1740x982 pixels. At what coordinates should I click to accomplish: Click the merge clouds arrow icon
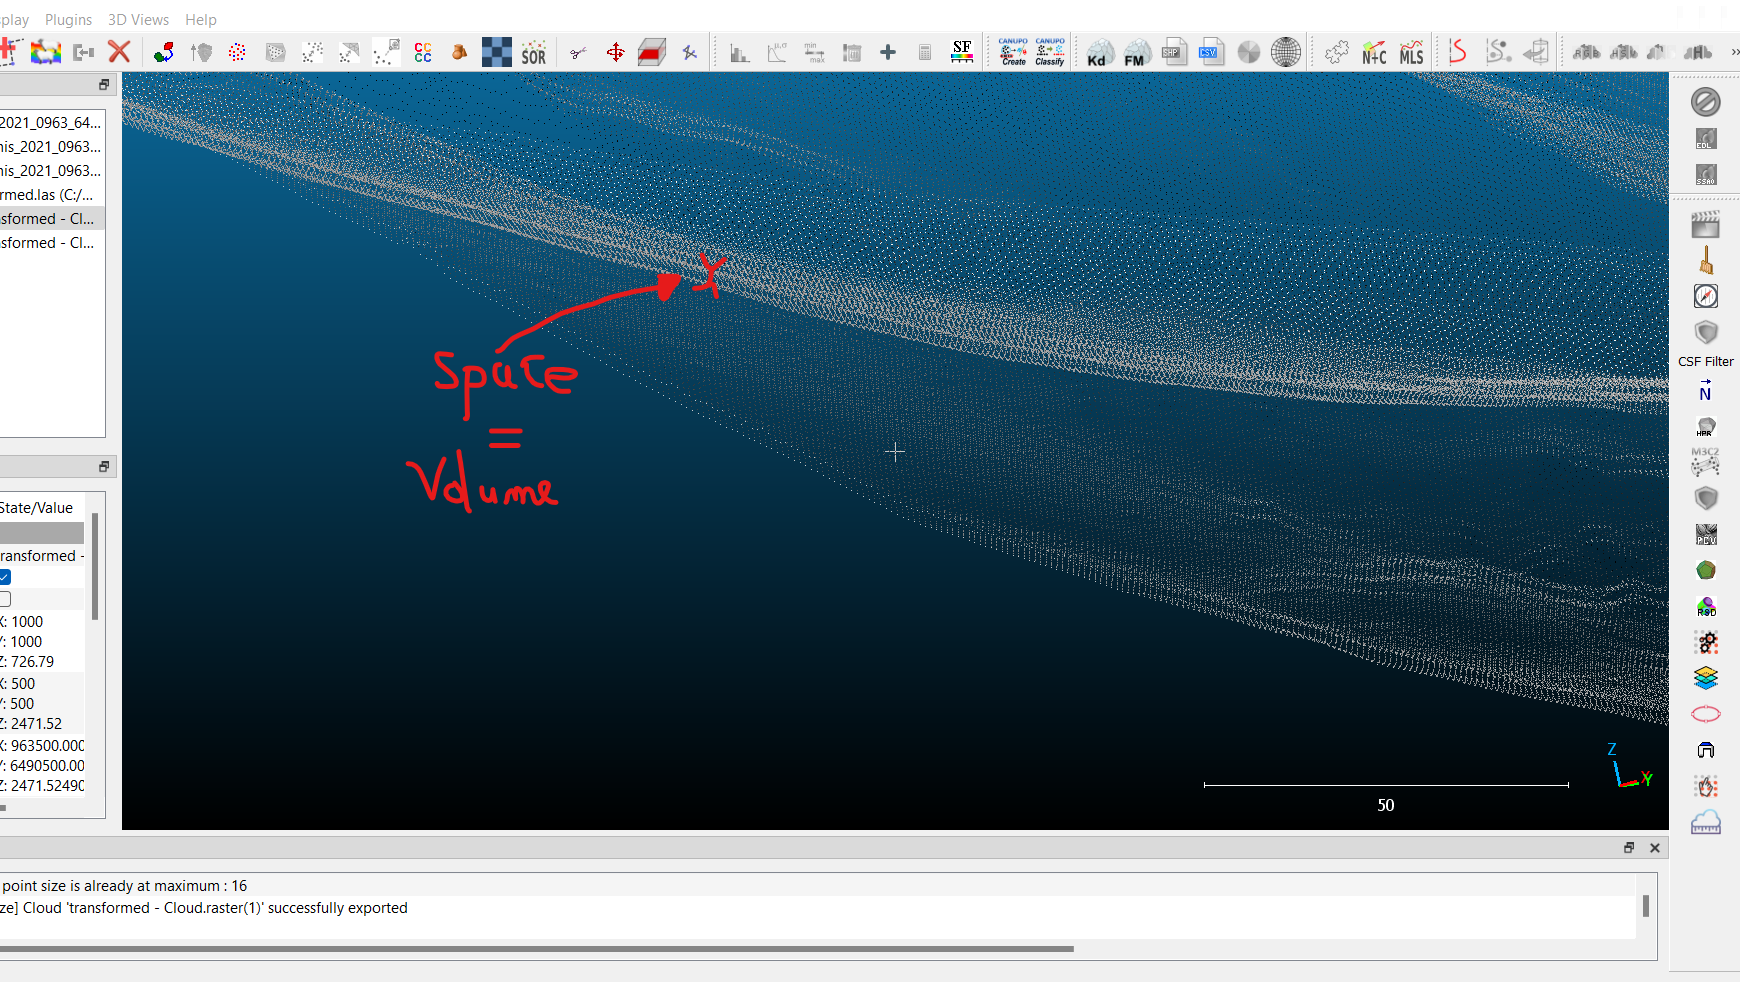84,52
